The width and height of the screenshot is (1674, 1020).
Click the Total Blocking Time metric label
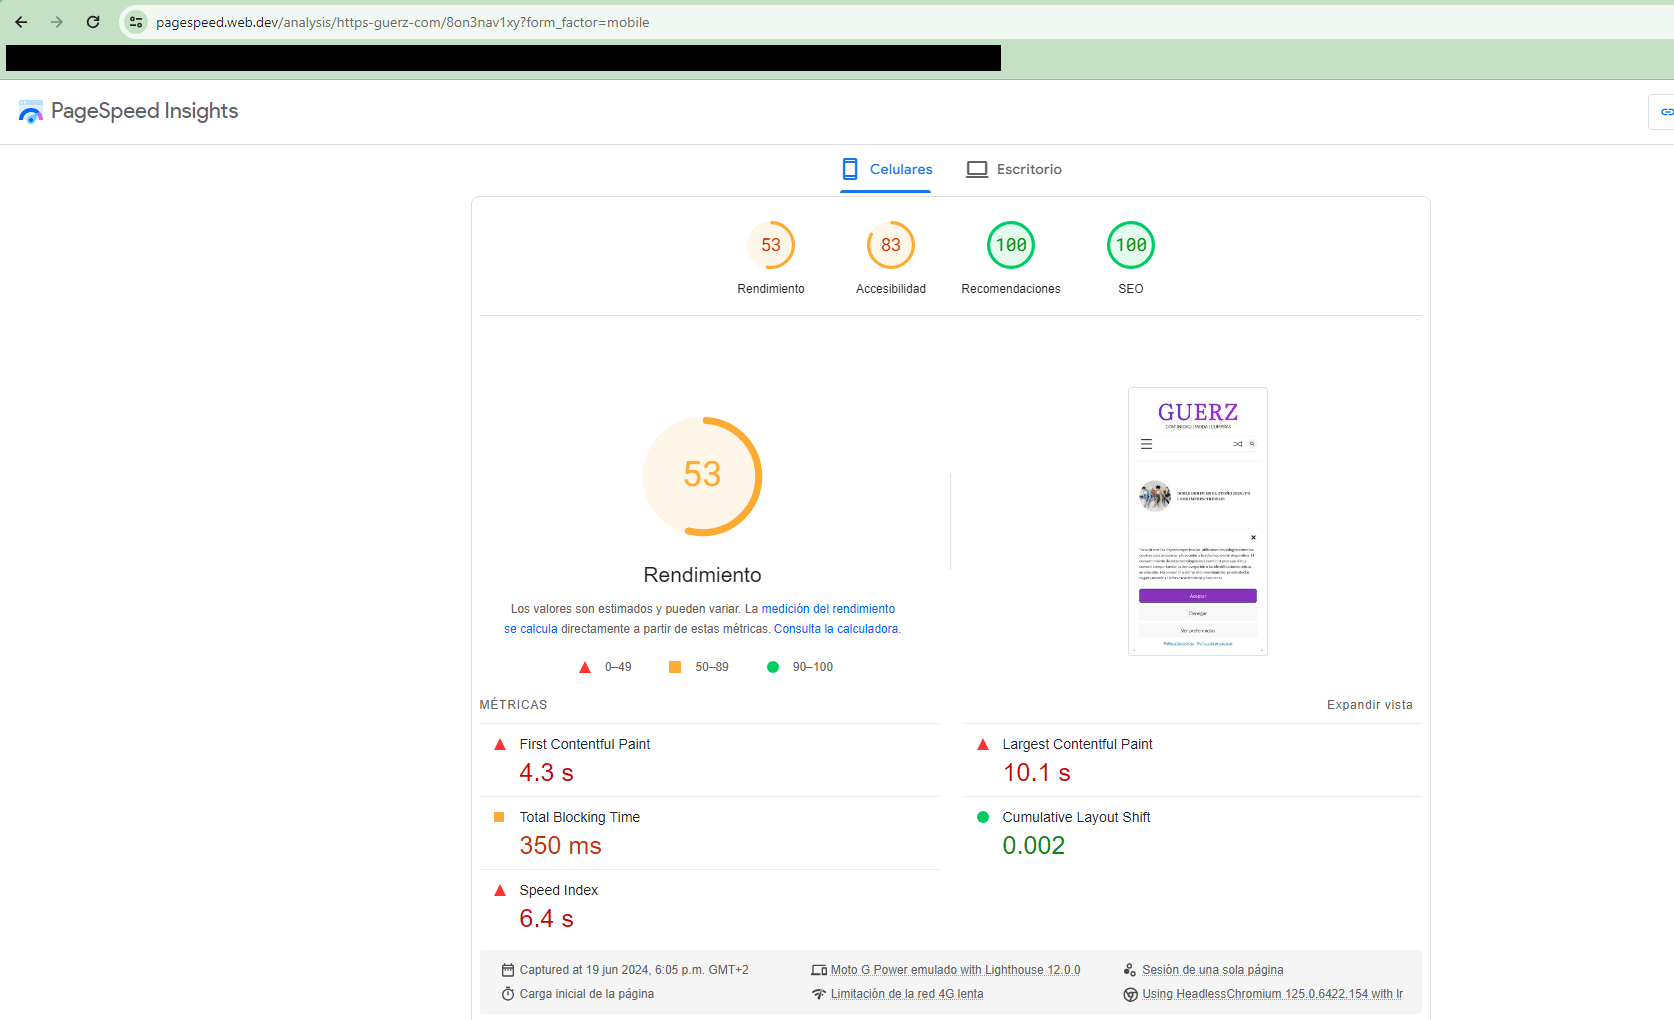pos(580,817)
